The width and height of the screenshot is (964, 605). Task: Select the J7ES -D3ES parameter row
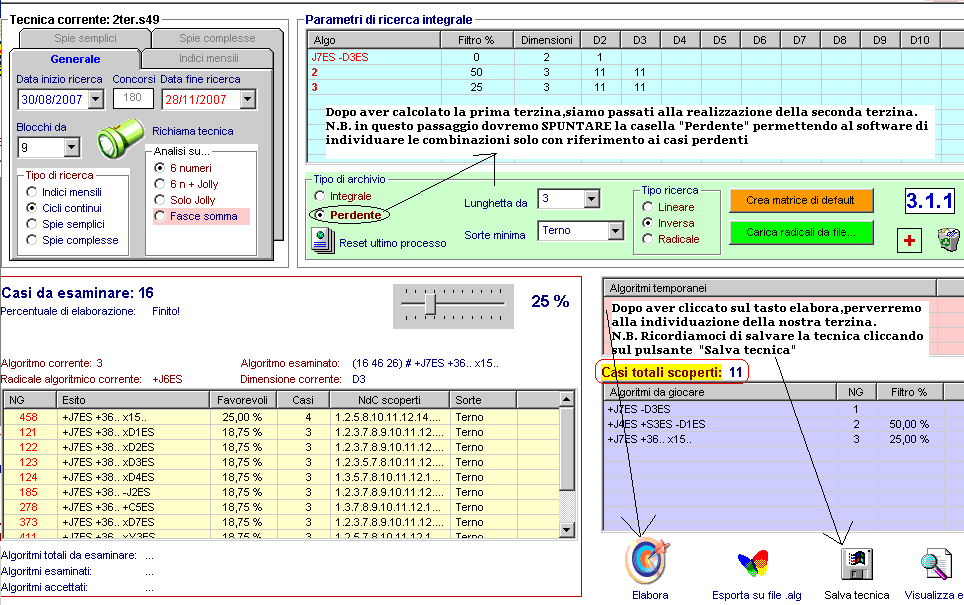click(x=635, y=57)
